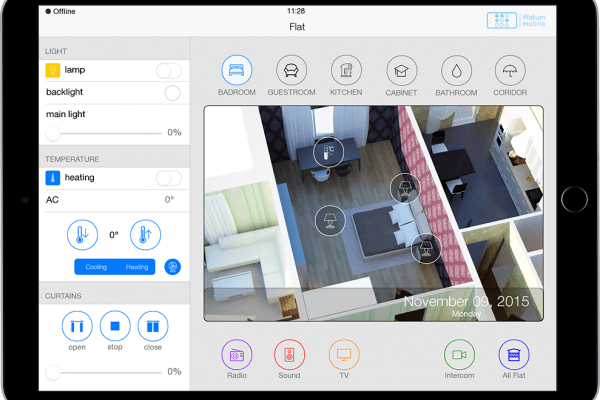The height and width of the screenshot is (400, 600).
Task: Switch to the Kitchen room
Action: point(346,71)
